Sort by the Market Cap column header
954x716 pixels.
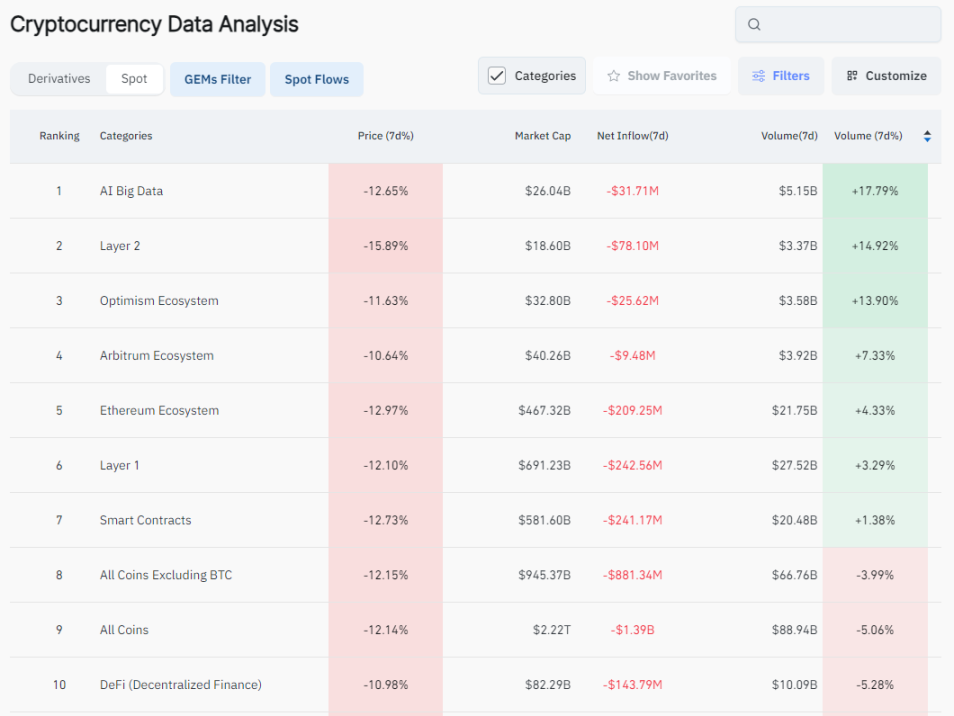point(542,136)
